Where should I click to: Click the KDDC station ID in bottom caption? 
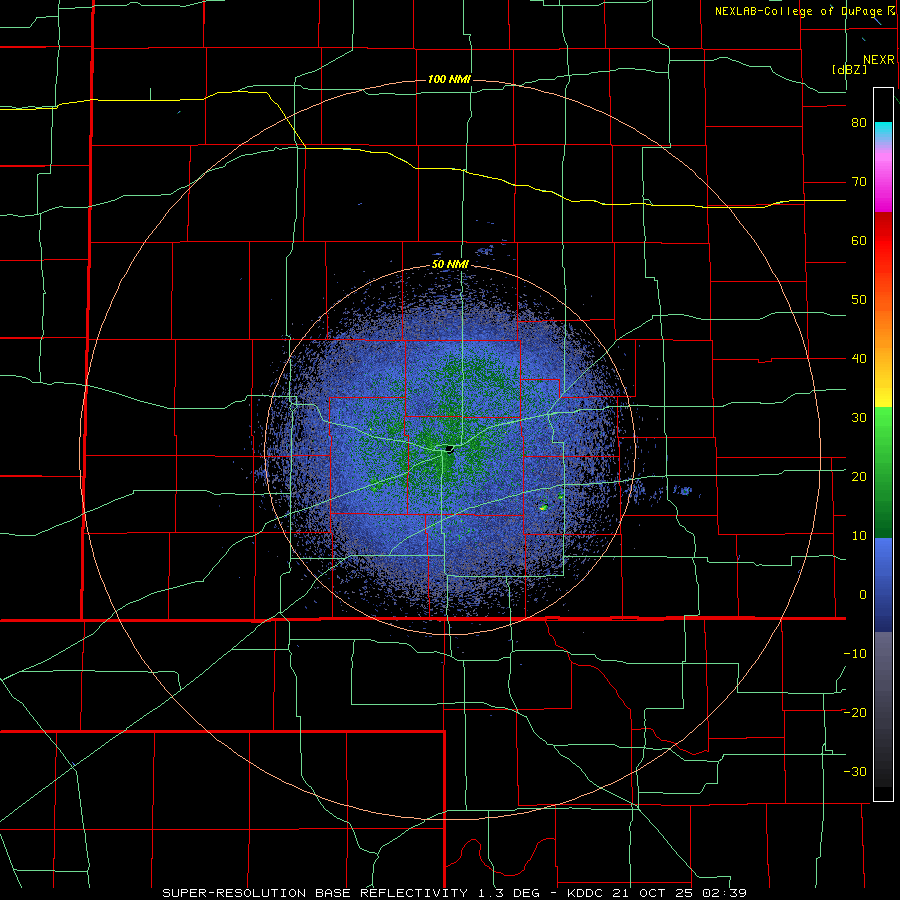point(587,893)
